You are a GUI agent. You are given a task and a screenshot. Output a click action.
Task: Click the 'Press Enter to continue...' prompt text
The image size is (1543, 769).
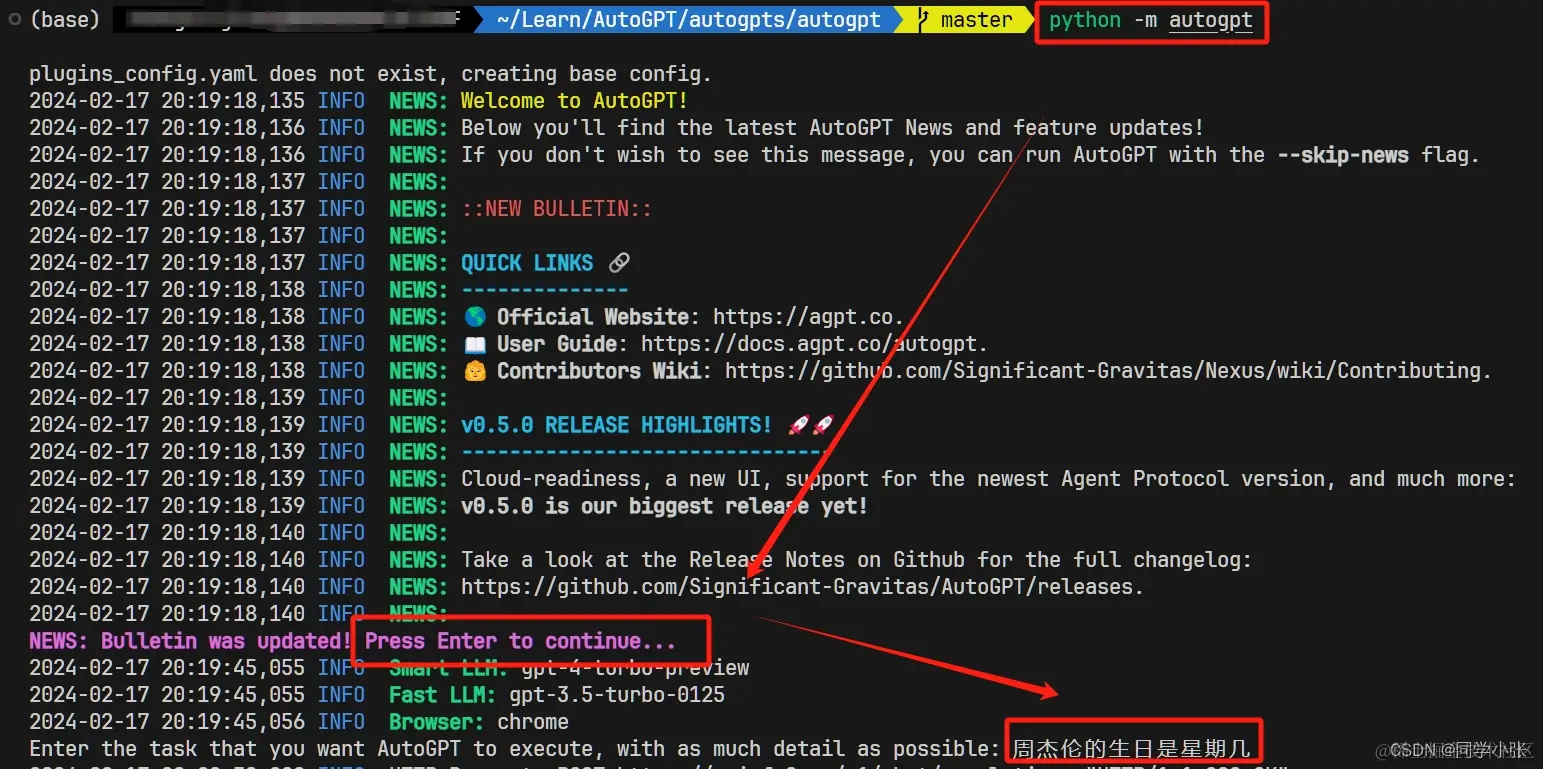click(520, 641)
